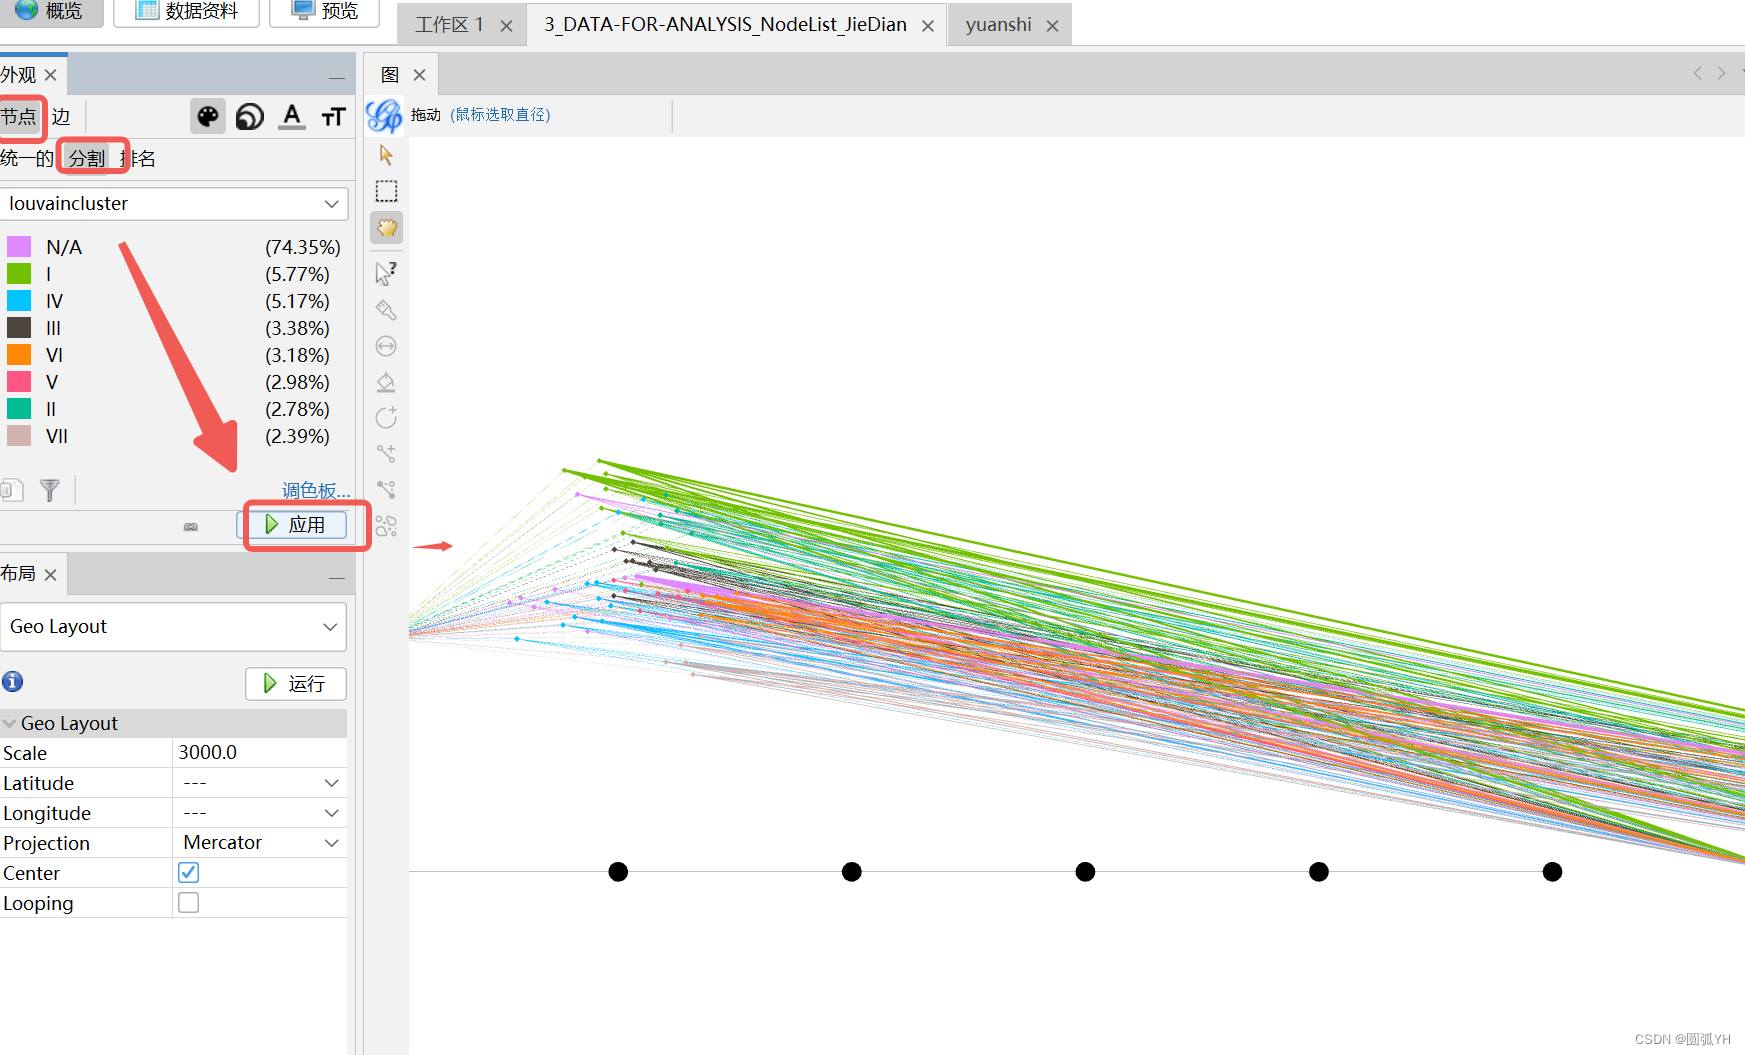
Task: Select the node size appearance icon
Action: coord(249,116)
